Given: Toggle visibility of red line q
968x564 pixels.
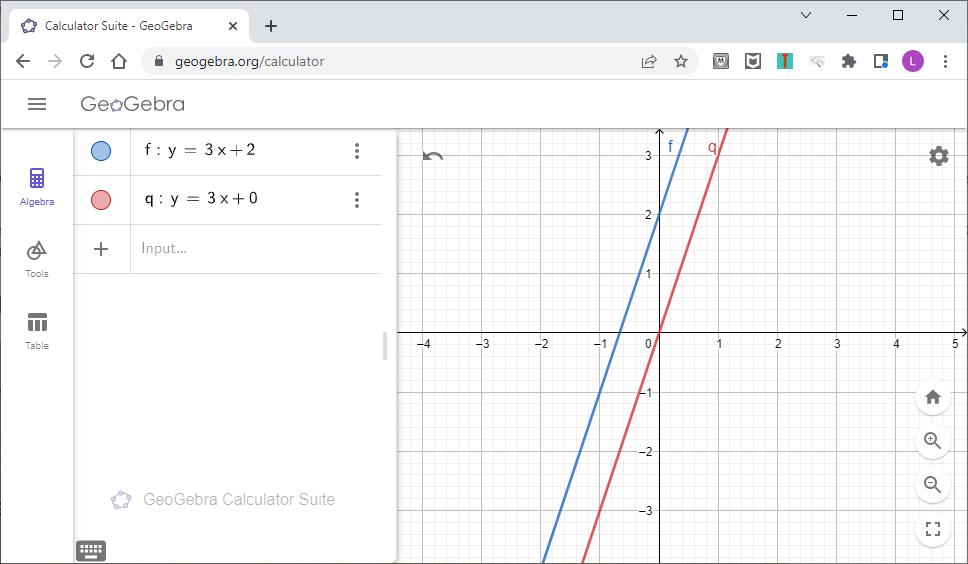Looking at the screenshot, I should [101, 200].
